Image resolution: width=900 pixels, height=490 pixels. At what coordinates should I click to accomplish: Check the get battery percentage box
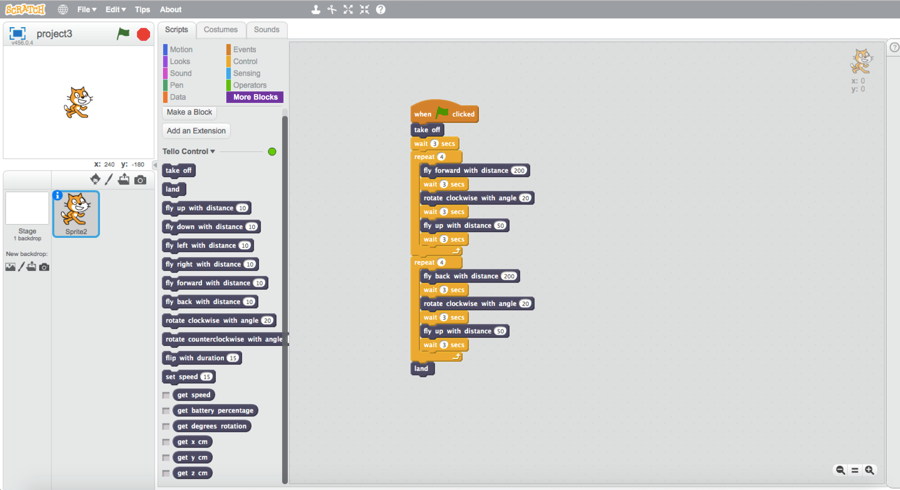(x=166, y=411)
